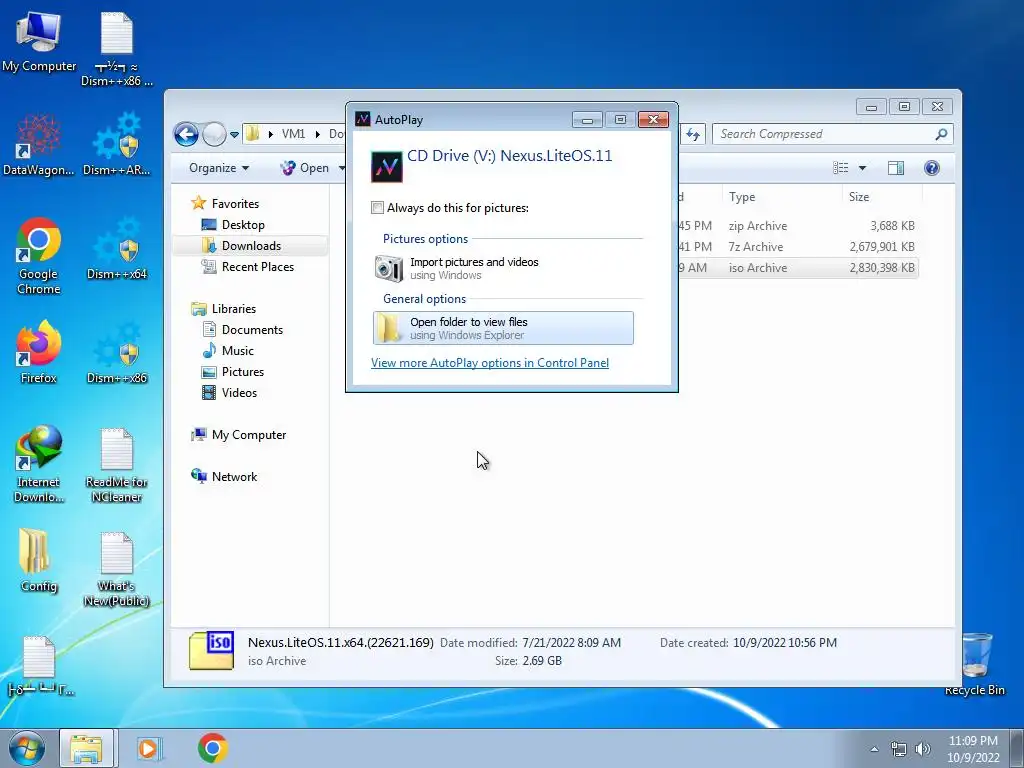Screen dimensions: 1024x768
Task: Open Dism++x86 gear icon on desktop
Action: coord(117,351)
